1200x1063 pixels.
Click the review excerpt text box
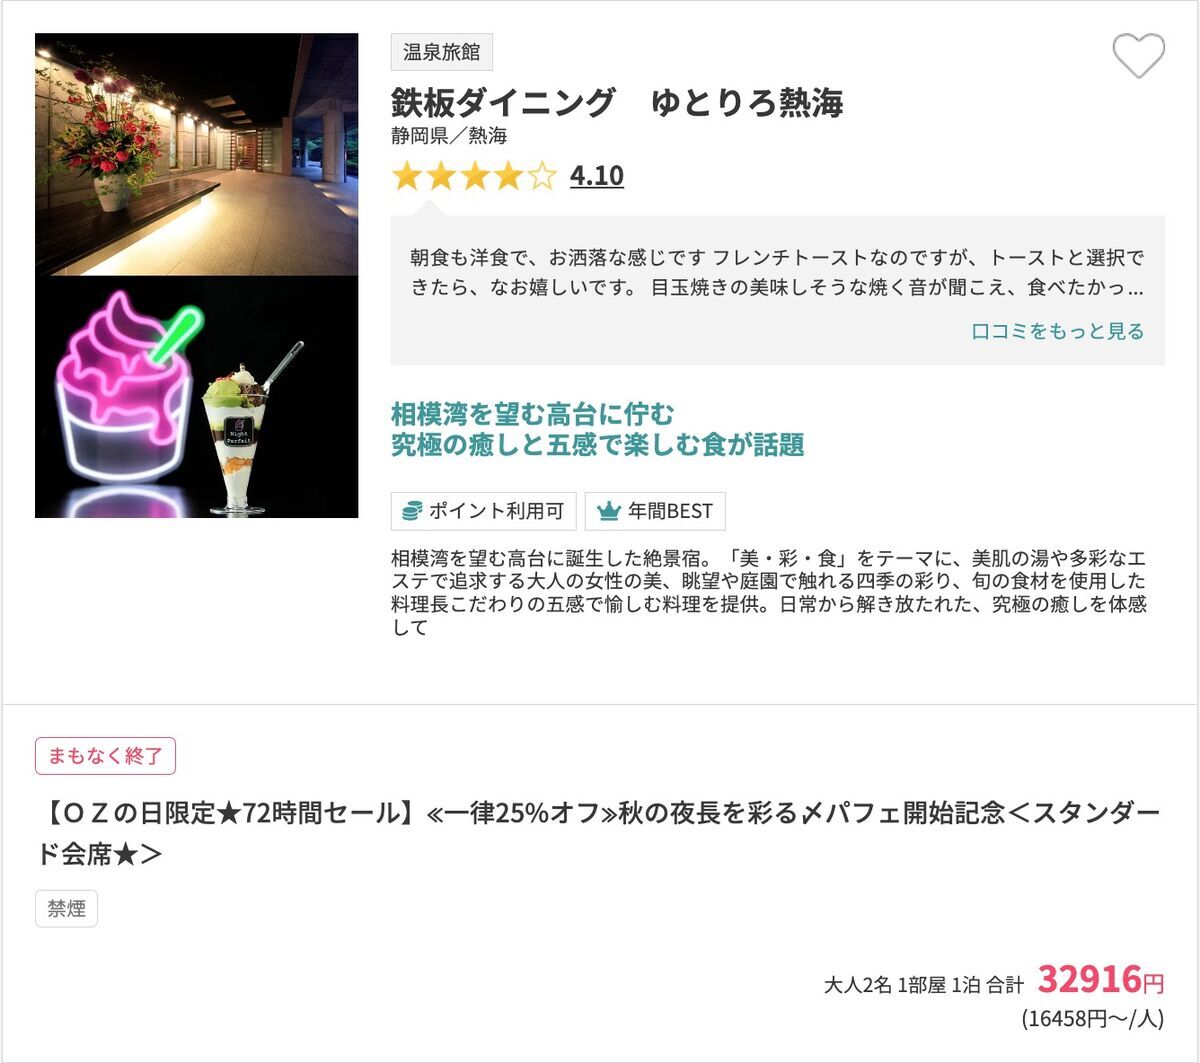777,289
